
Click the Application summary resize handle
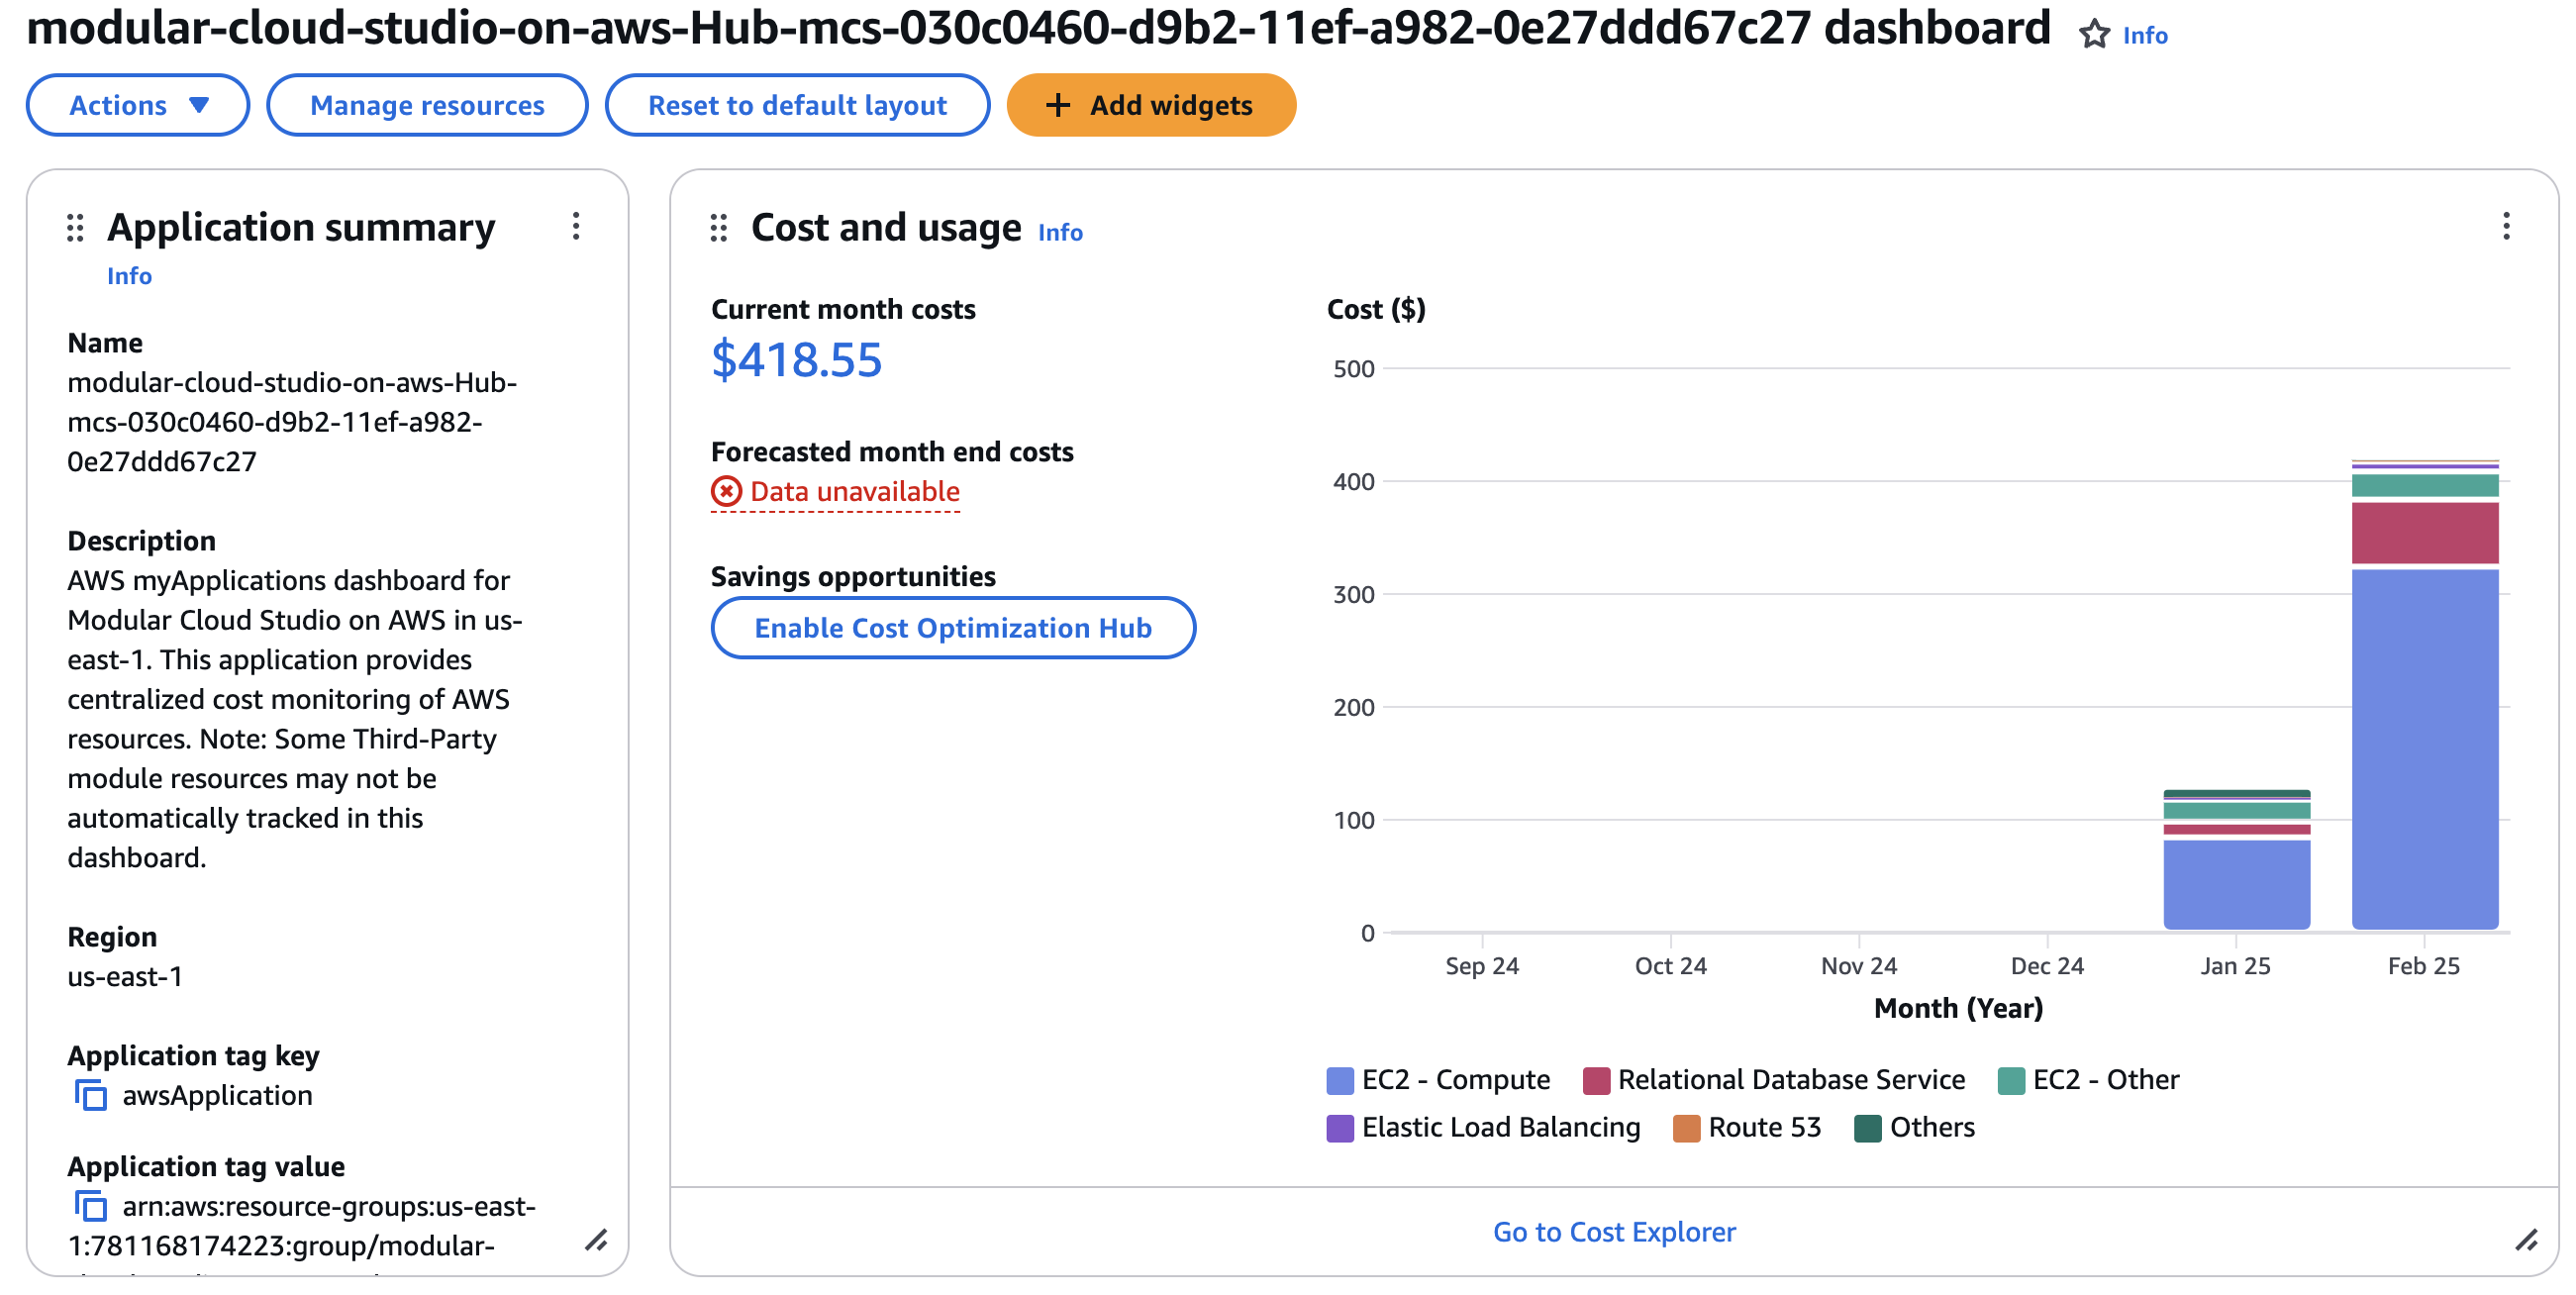(597, 1241)
